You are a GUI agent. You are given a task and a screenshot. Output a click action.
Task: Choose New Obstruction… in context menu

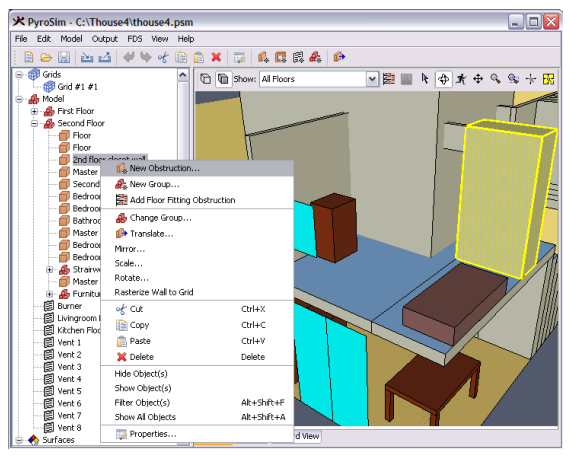pos(197,169)
